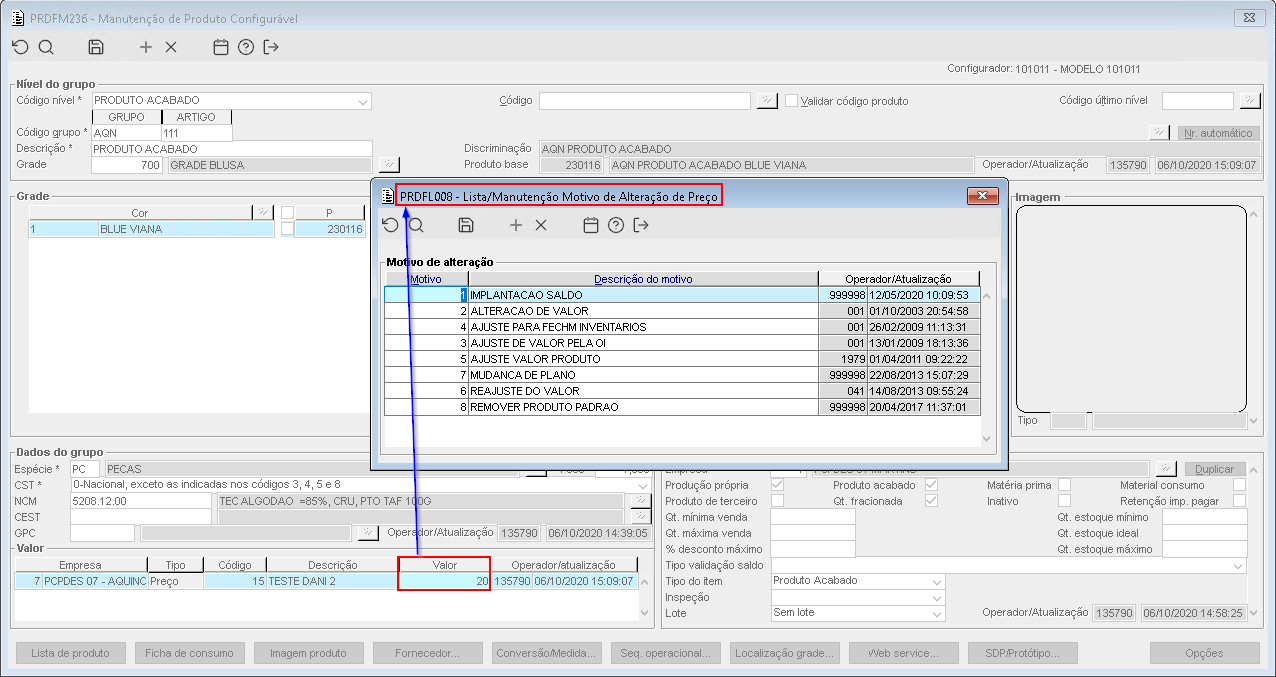This screenshot has height=677, width=1276.
Task: Click the save diskette icon in the PRDFL008 dialog toolbar
Action: click(466, 225)
